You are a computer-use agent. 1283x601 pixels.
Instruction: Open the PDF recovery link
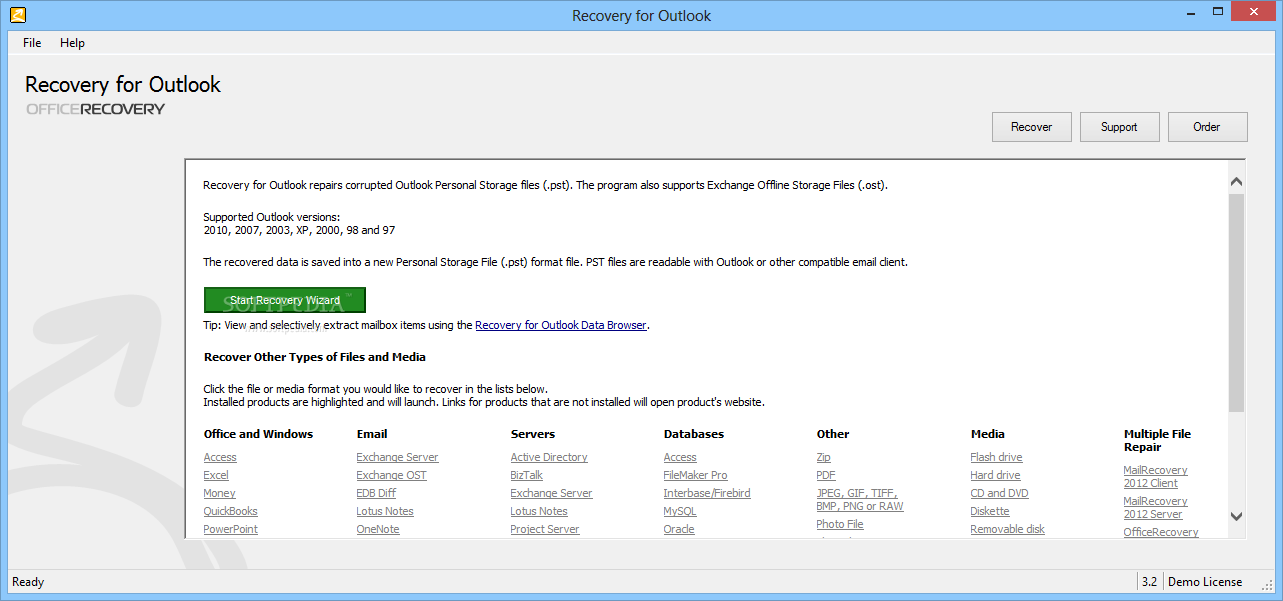pos(826,475)
